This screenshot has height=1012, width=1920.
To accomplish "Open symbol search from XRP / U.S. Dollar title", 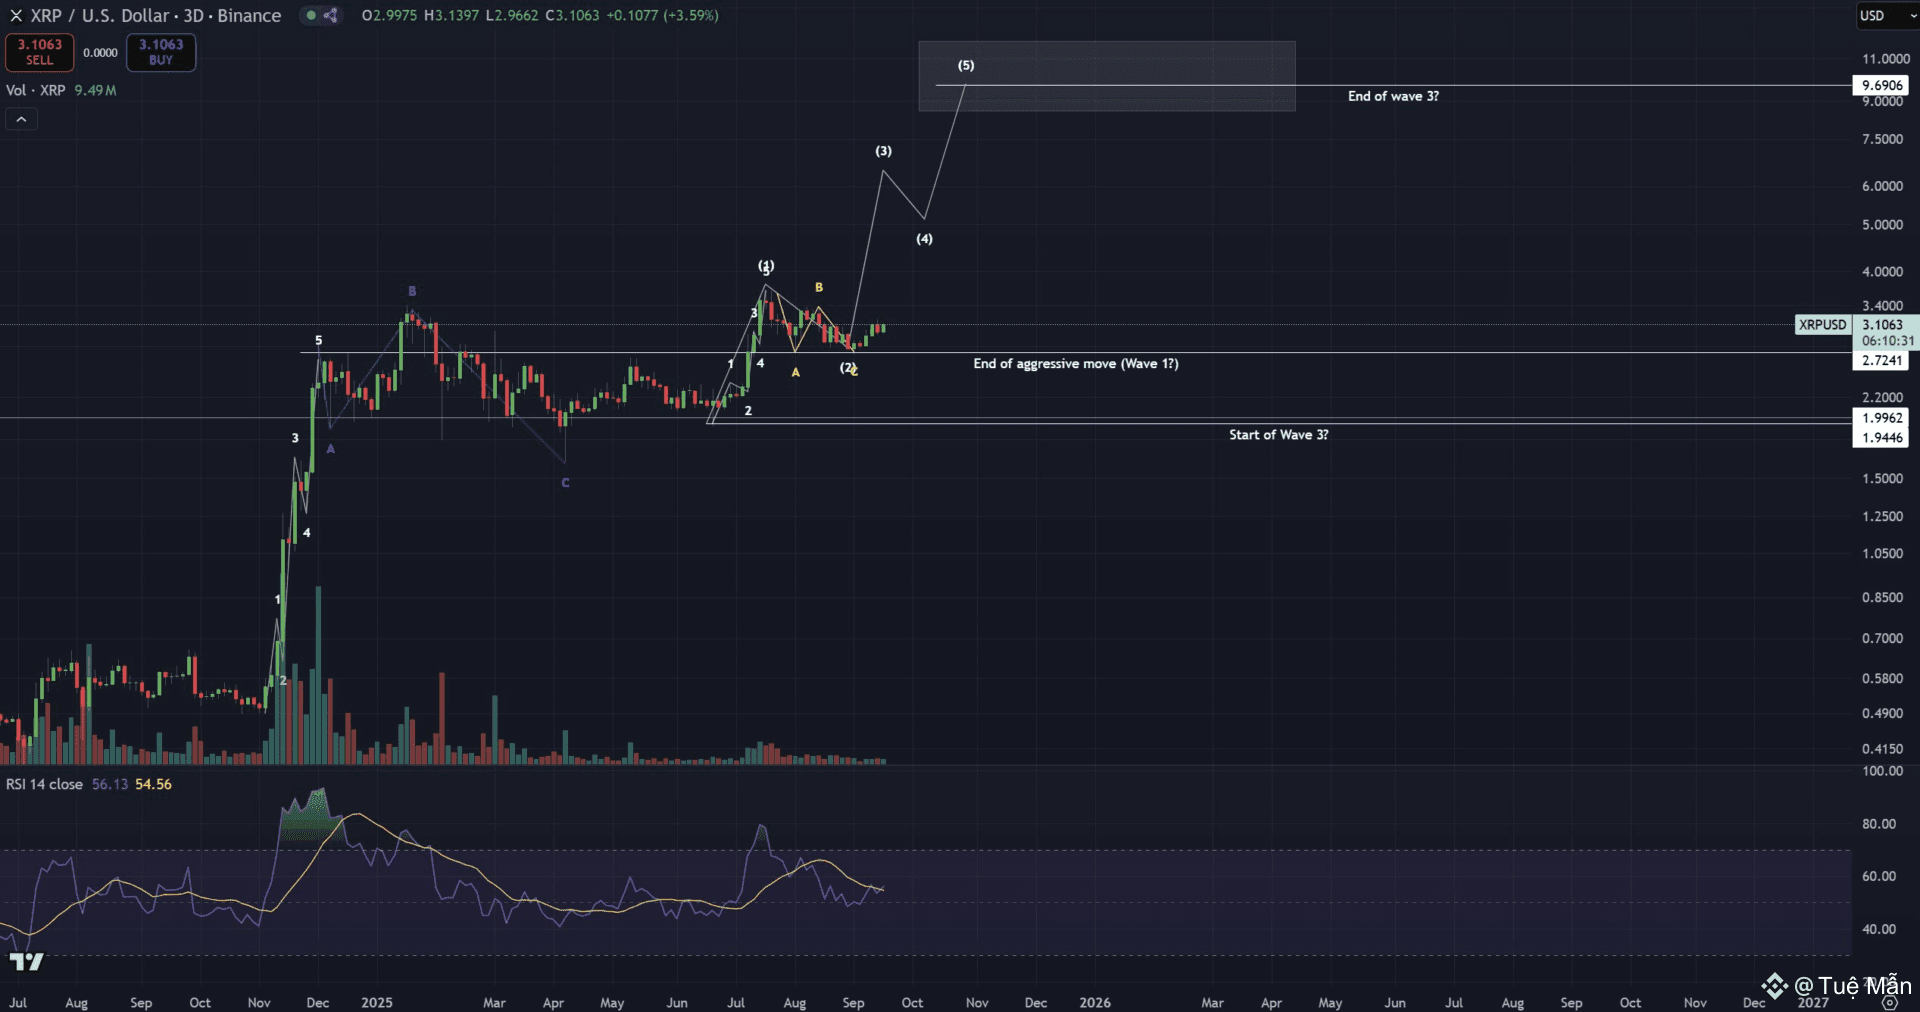I will [x=156, y=16].
